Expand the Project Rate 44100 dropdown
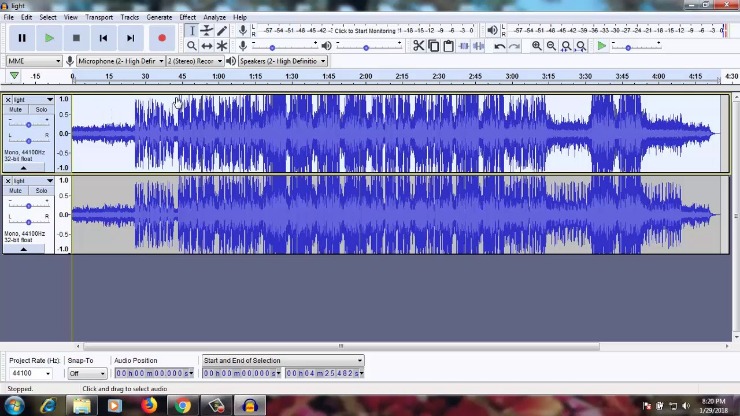The image size is (740, 416). pos(47,374)
